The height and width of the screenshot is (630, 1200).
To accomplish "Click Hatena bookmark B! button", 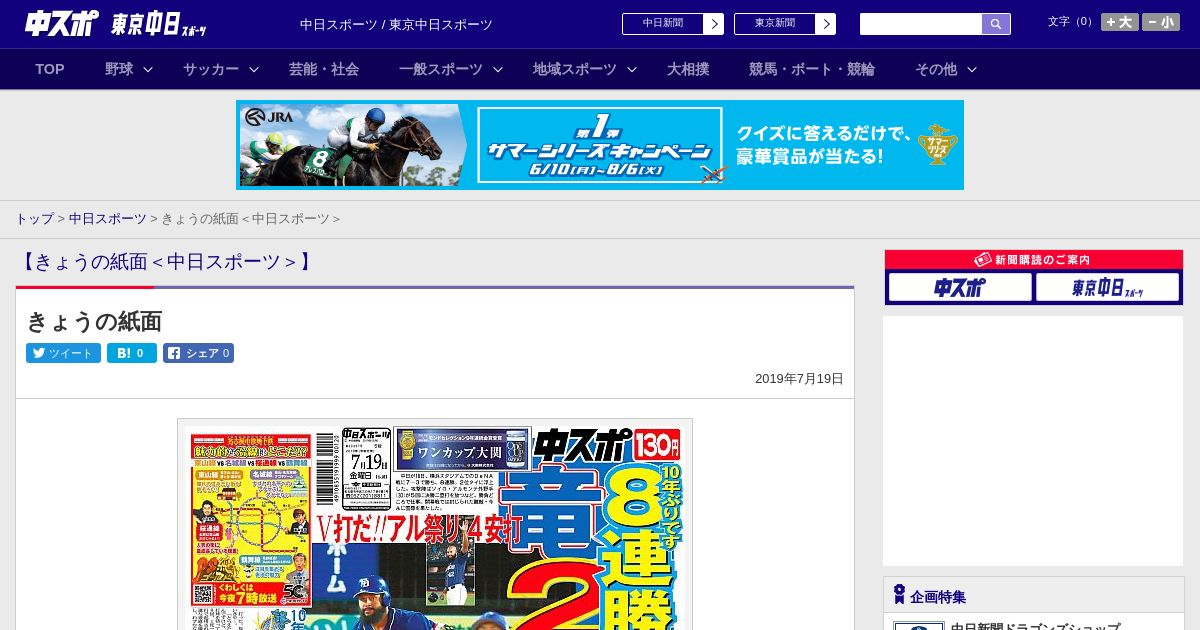I will (x=132, y=353).
